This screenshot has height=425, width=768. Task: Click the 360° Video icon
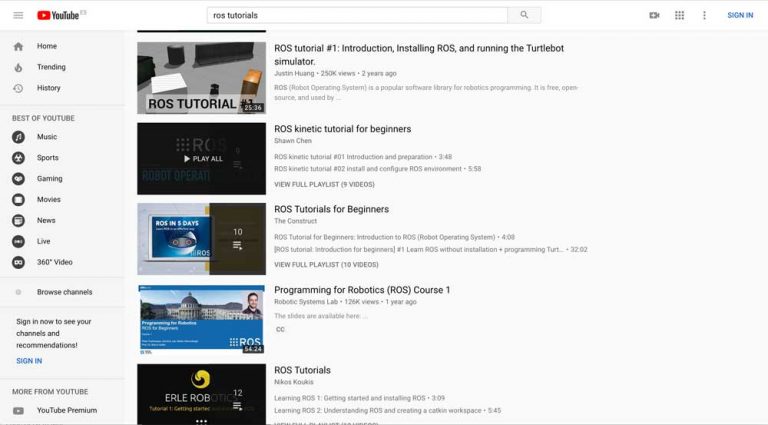click(18, 262)
